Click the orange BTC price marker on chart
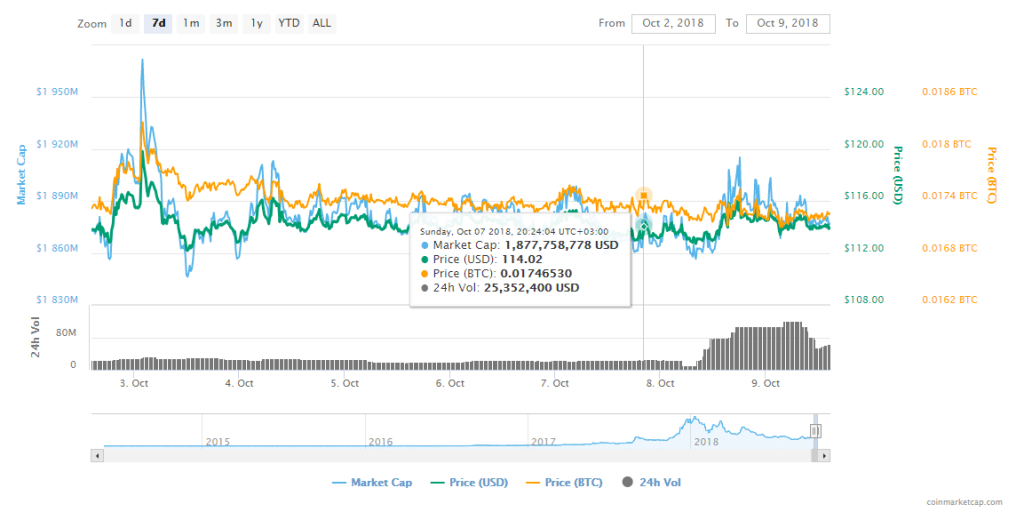The height and width of the screenshot is (520, 1024). coord(643,195)
